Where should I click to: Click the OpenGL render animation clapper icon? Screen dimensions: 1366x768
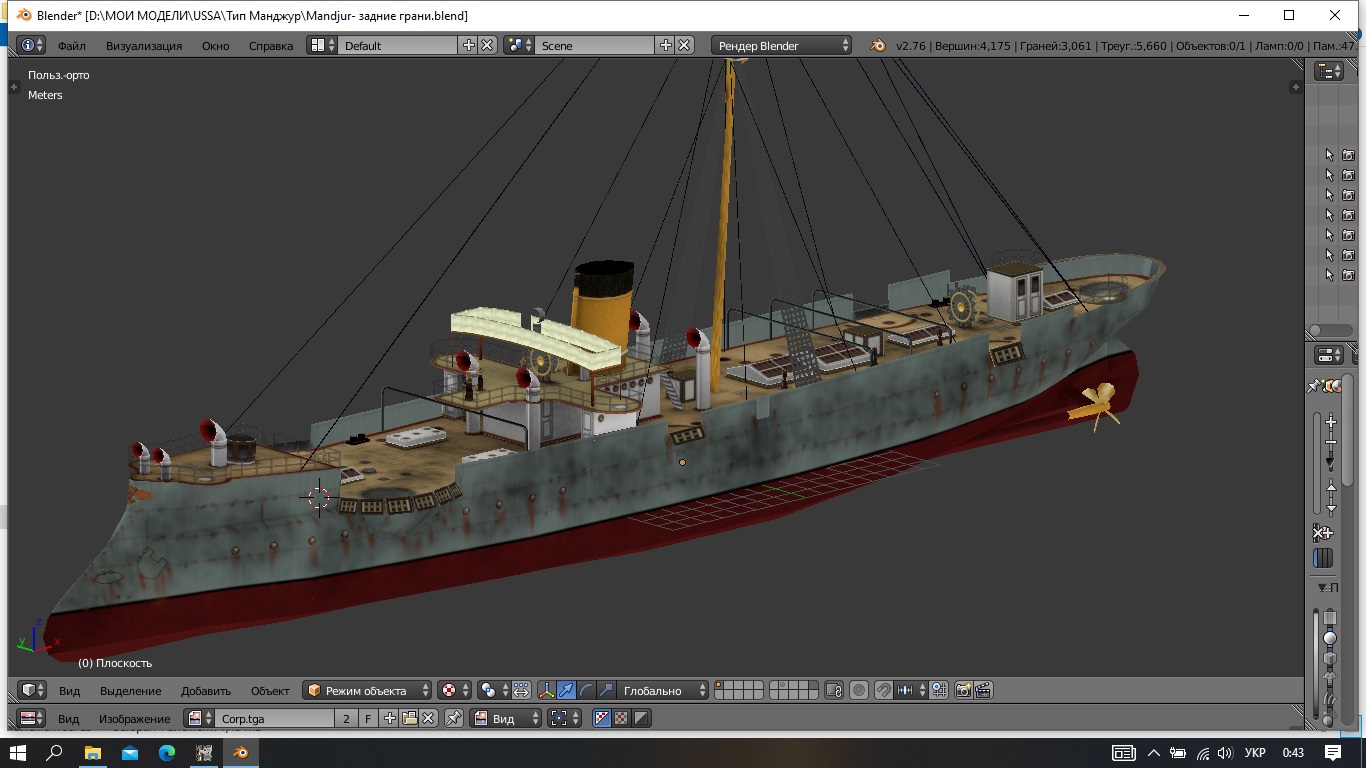(983, 690)
